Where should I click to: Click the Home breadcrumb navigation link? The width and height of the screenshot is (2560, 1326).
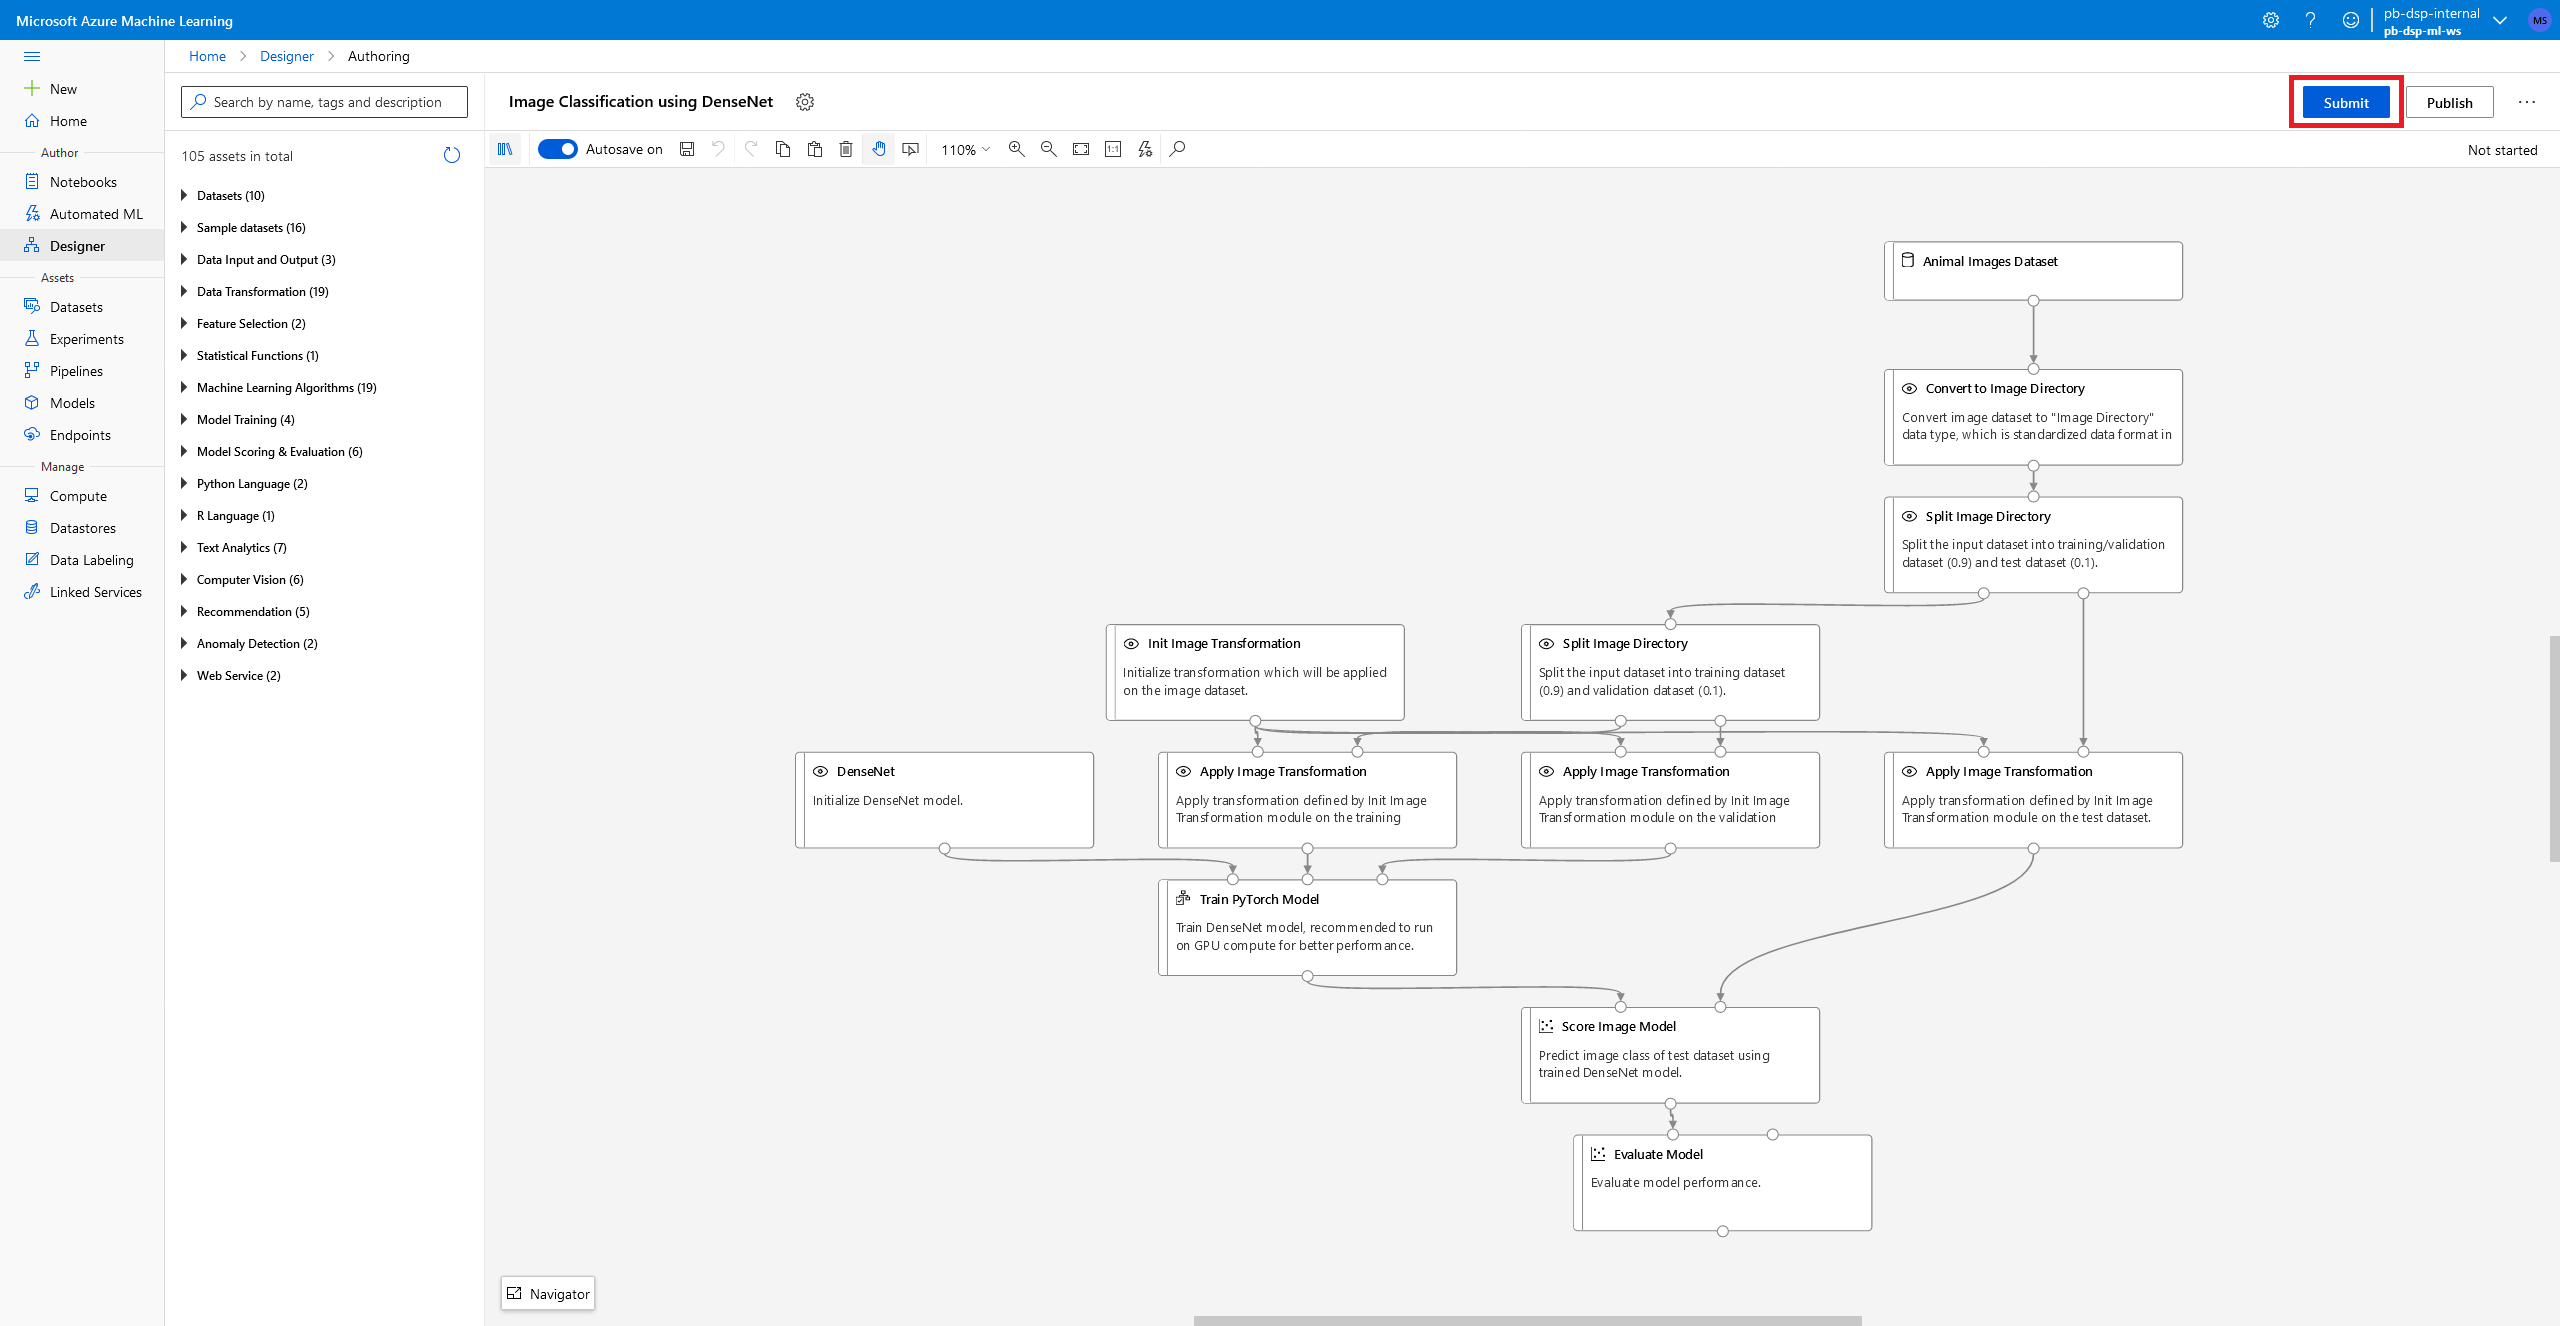pos(206,56)
